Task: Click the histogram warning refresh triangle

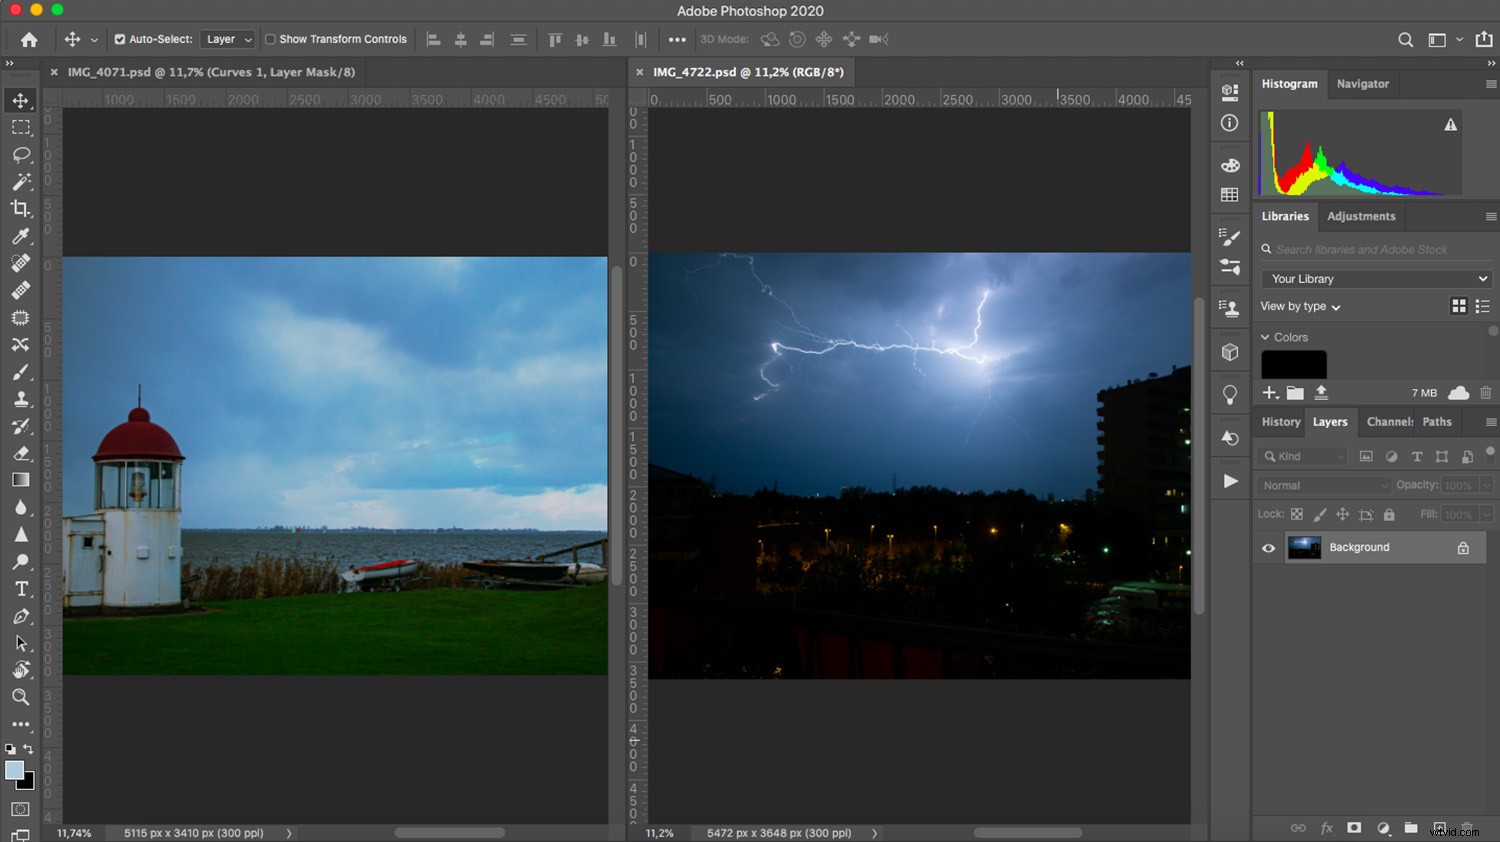Action: (x=1450, y=123)
